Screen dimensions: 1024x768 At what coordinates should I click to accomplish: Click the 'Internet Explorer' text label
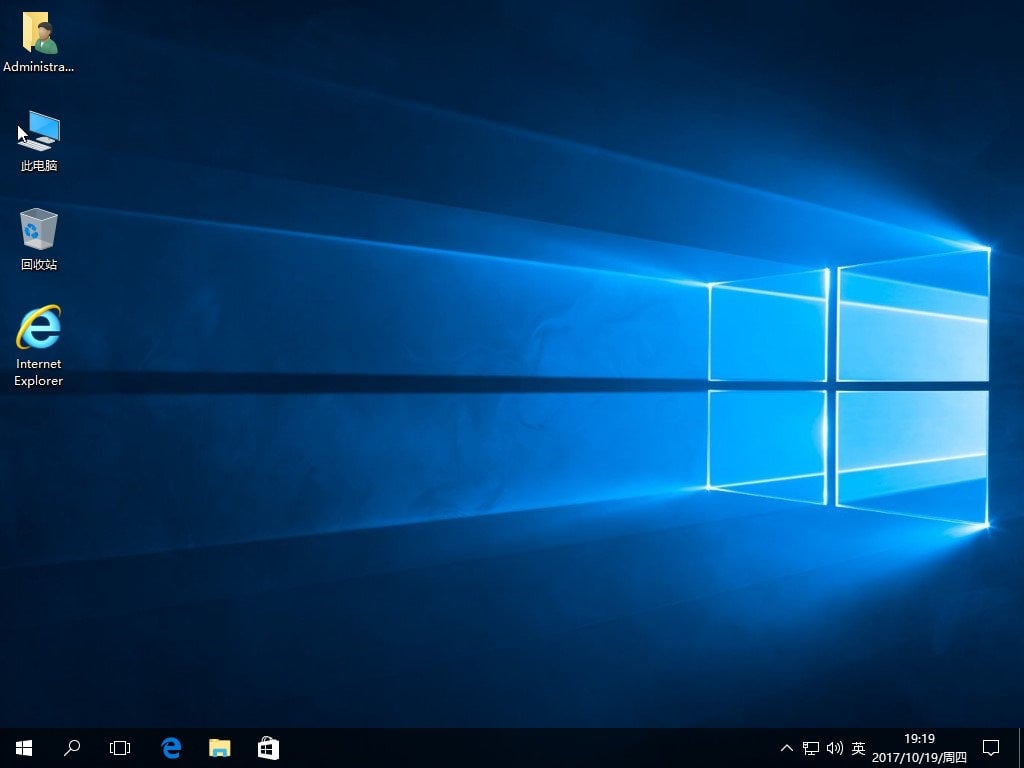[39, 372]
